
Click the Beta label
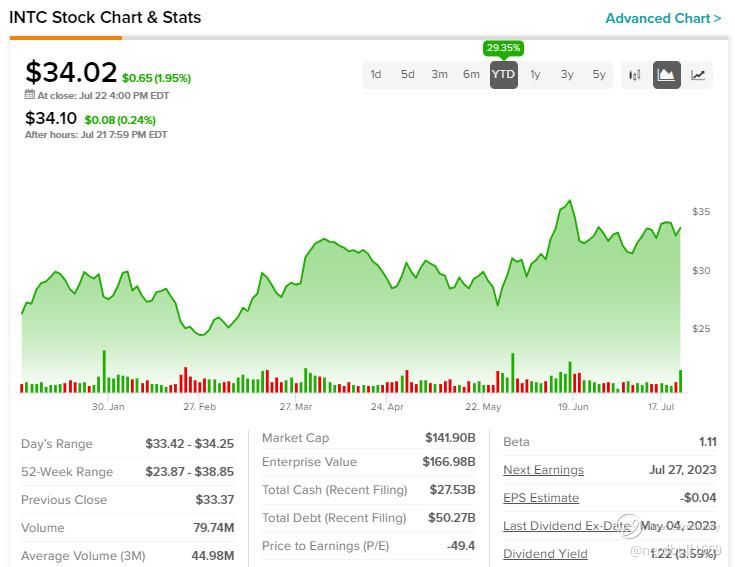(x=516, y=441)
